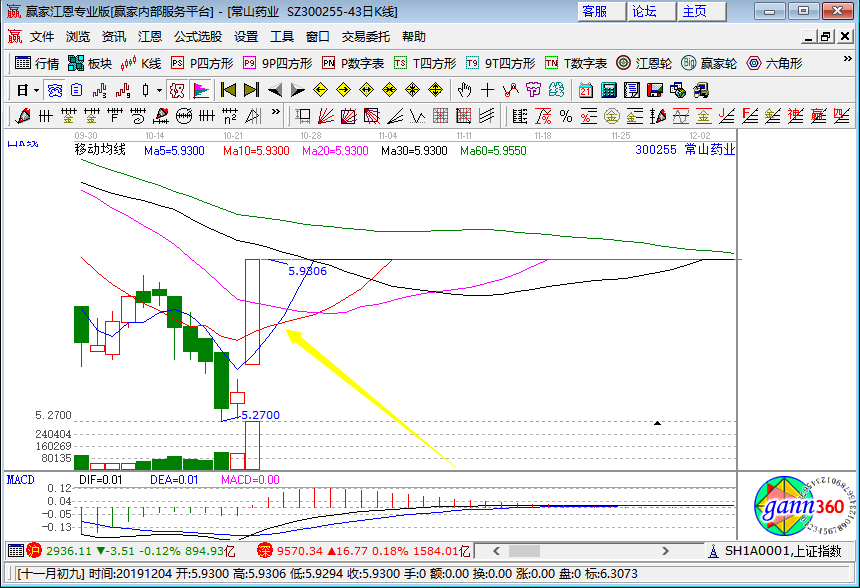Click the save picture floppy icon
The width and height of the screenshot is (860, 588).
point(655,90)
